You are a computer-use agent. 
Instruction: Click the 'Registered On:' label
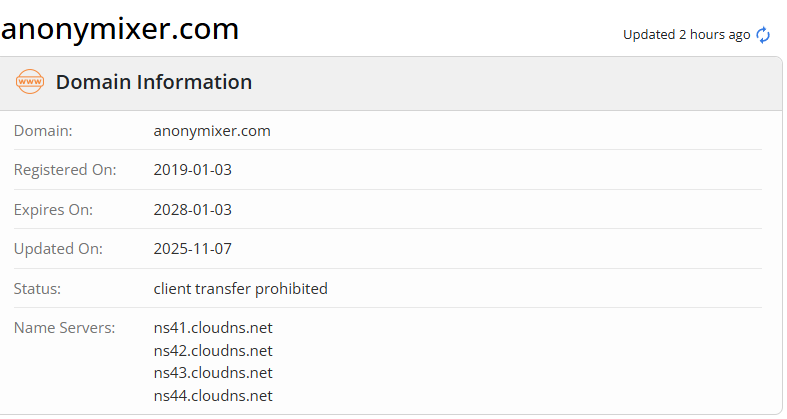tap(65, 170)
